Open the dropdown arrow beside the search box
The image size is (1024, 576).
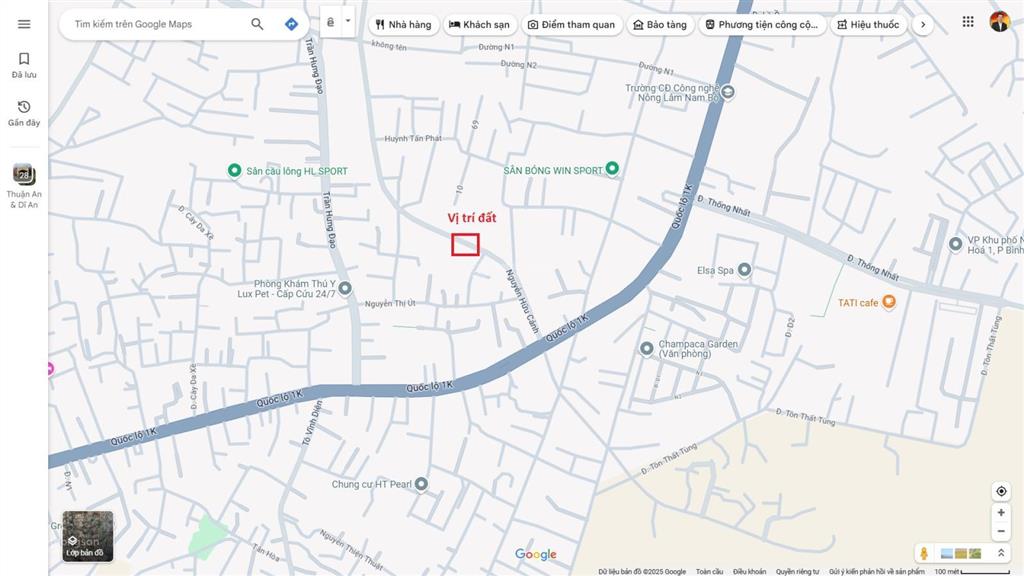[x=348, y=21]
